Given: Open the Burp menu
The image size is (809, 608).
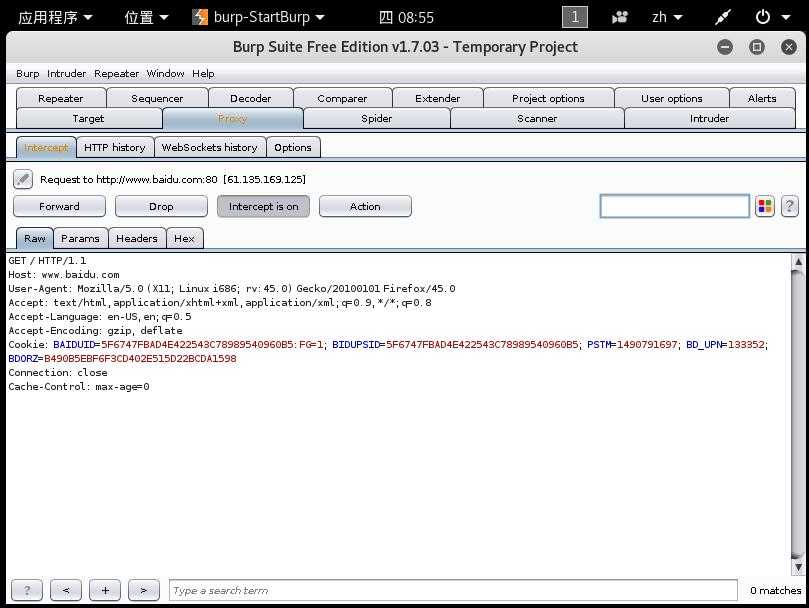Looking at the screenshot, I should (28, 73).
